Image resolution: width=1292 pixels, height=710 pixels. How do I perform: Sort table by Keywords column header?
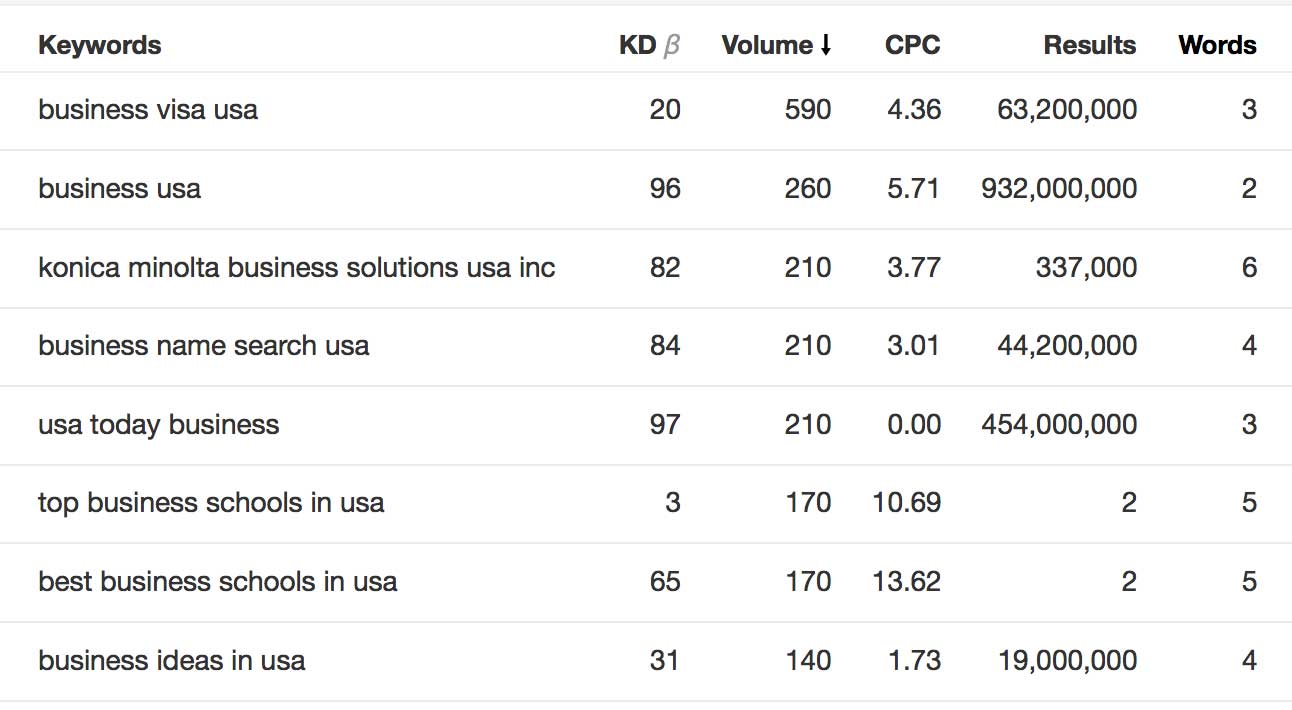(99, 45)
